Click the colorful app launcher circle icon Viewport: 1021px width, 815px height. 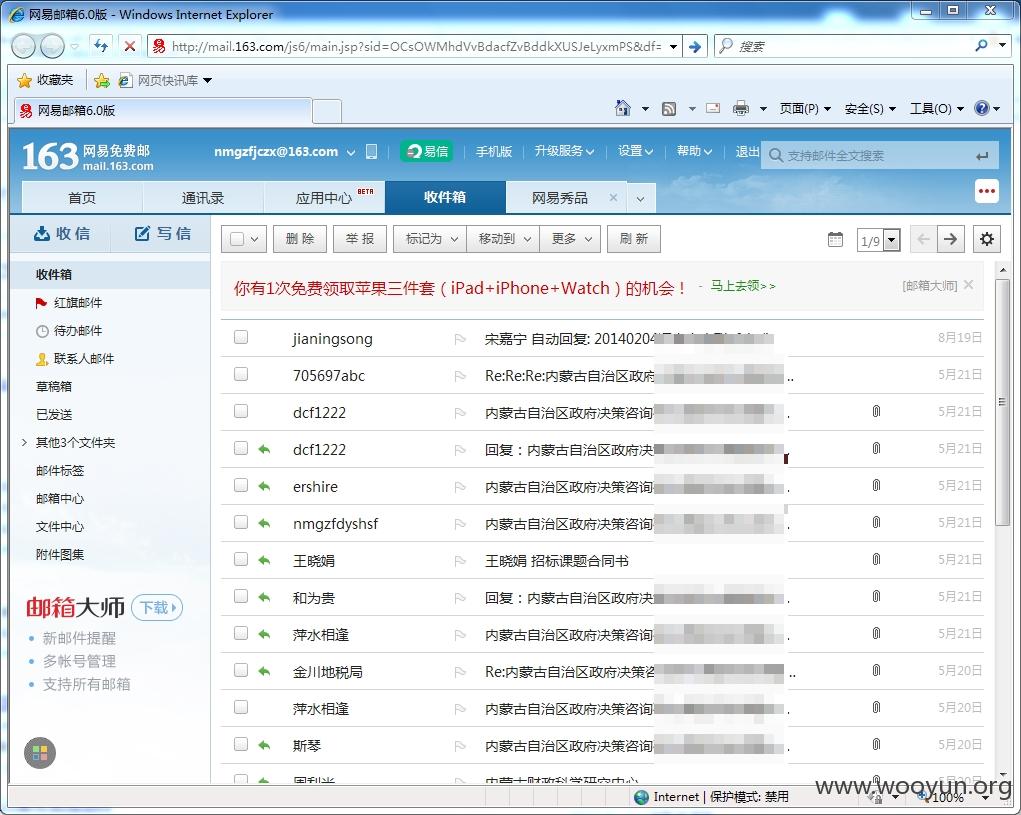click(40, 753)
